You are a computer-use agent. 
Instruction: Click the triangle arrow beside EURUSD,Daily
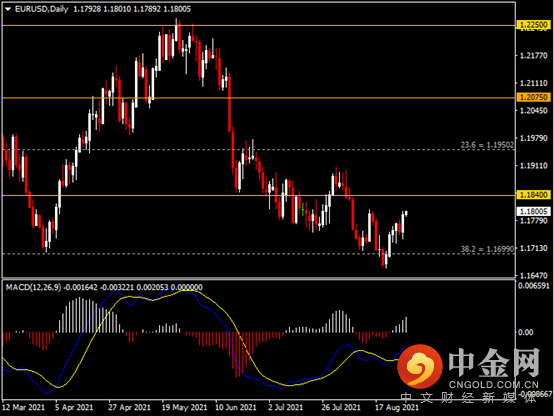[8, 9]
